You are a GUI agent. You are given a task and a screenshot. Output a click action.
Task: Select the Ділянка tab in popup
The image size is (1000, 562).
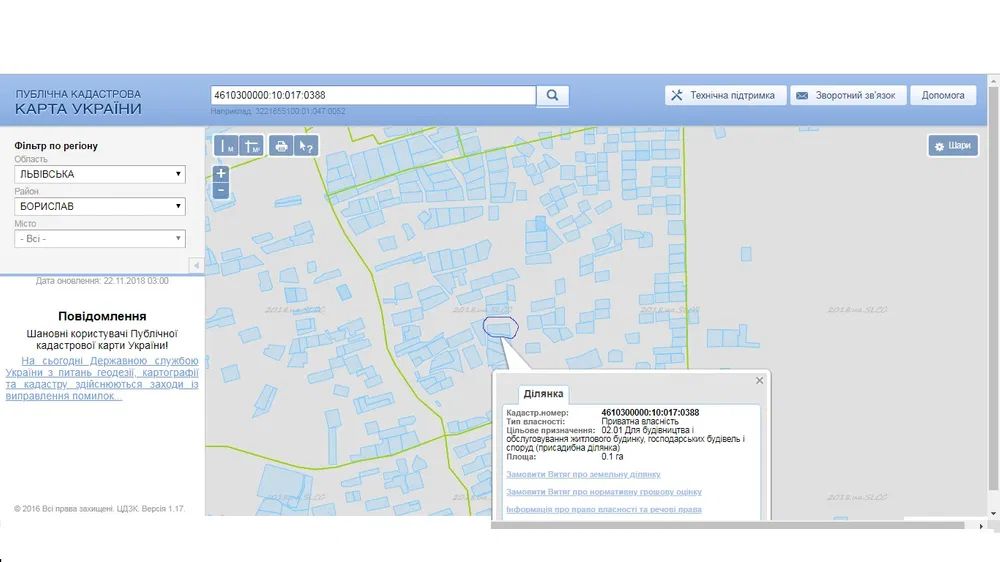click(543, 394)
